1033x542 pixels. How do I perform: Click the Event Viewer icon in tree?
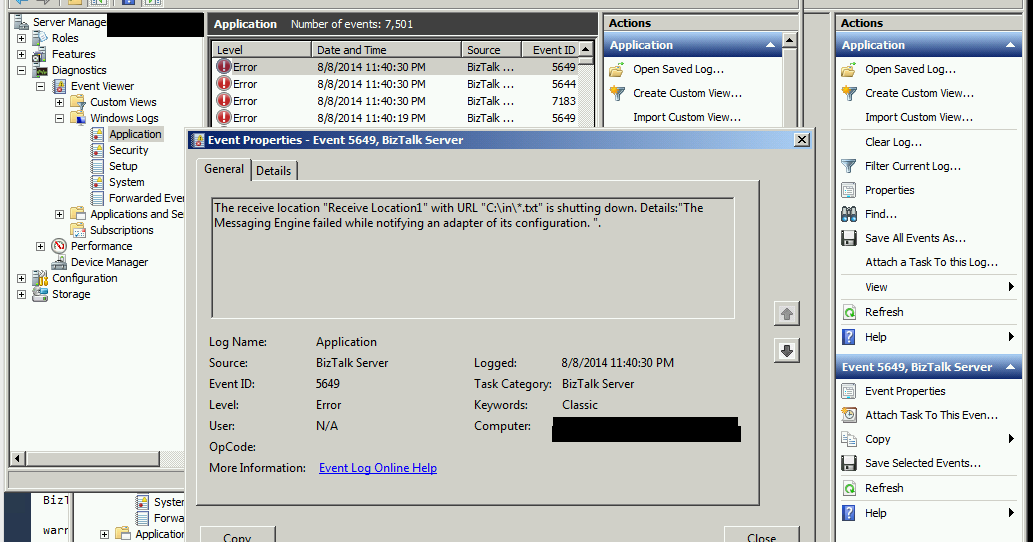tap(59, 86)
